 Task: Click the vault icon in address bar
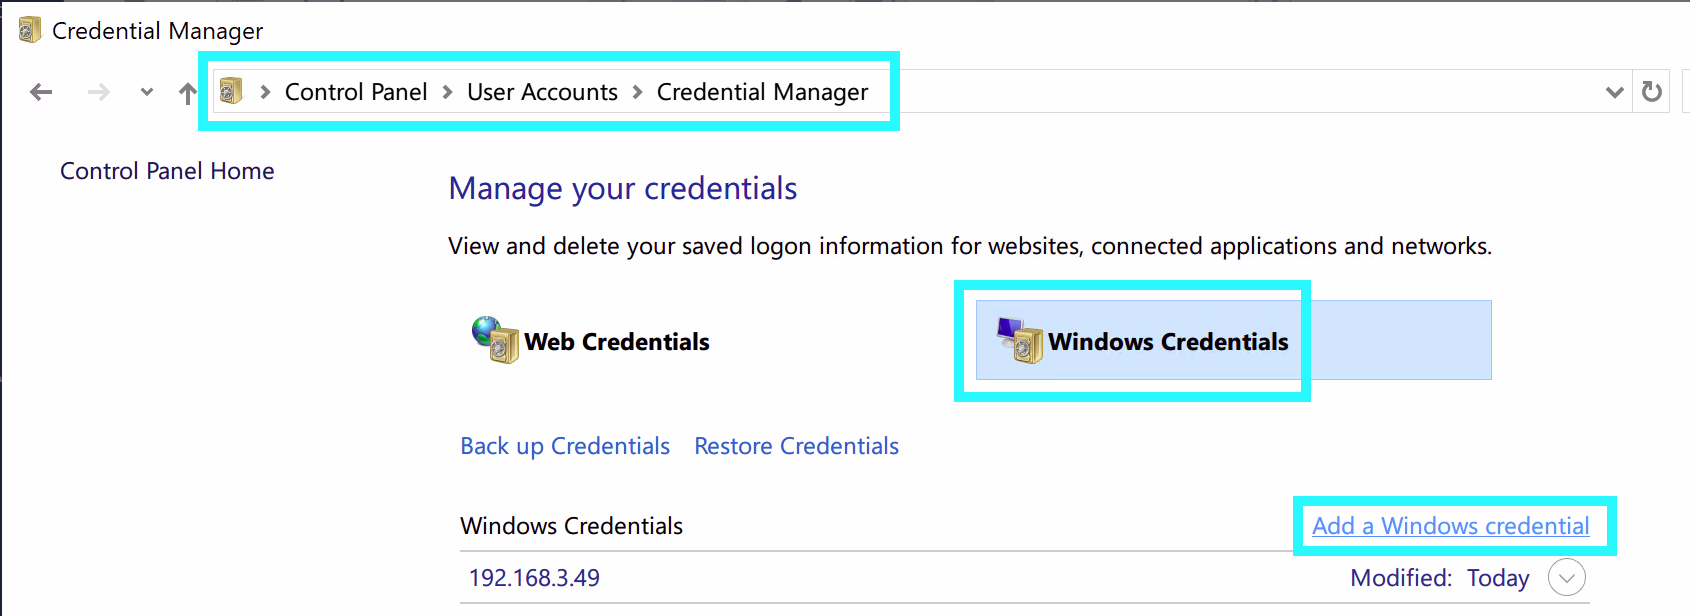231,92
